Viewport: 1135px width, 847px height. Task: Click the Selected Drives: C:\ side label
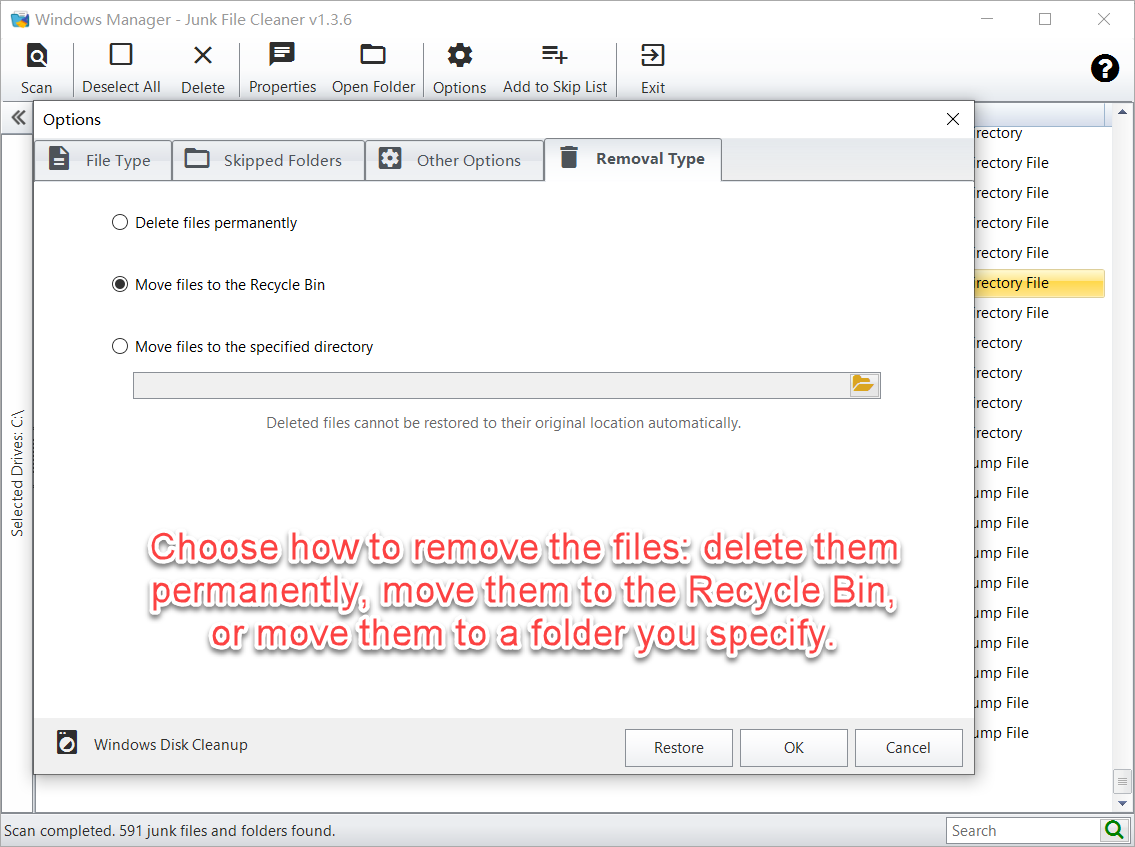[17, 473]
